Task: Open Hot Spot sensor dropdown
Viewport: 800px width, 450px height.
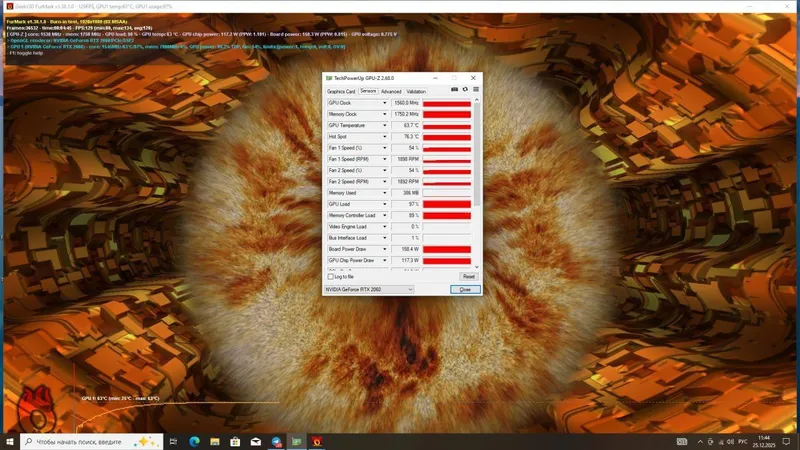Action: 385,137
